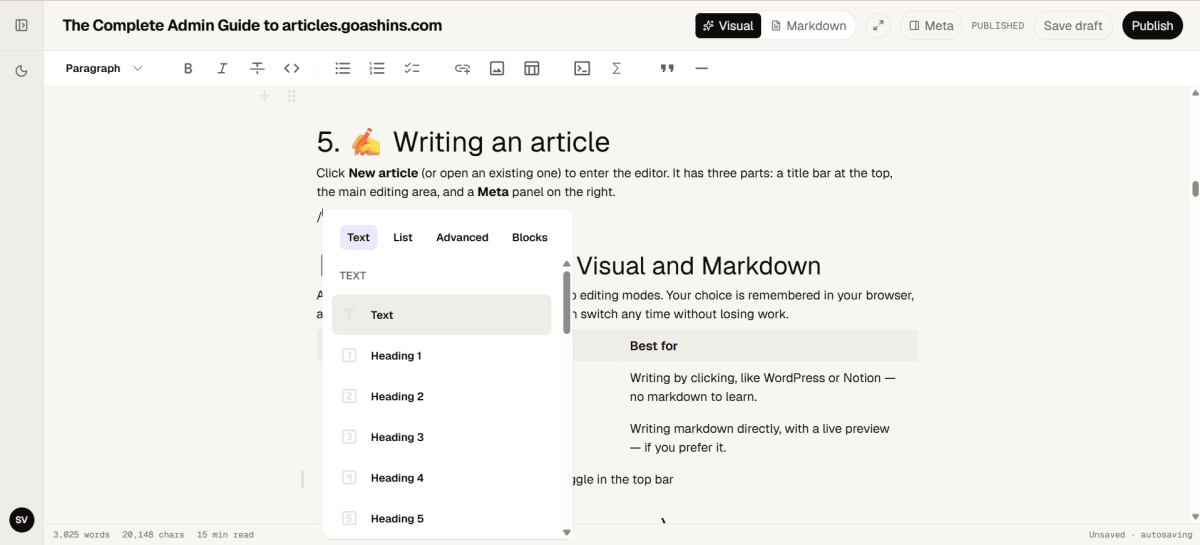Viewport: 1200px width, 545px height.
Task: Click the page scroll up arrow
Action: (x=1194, y=93)
